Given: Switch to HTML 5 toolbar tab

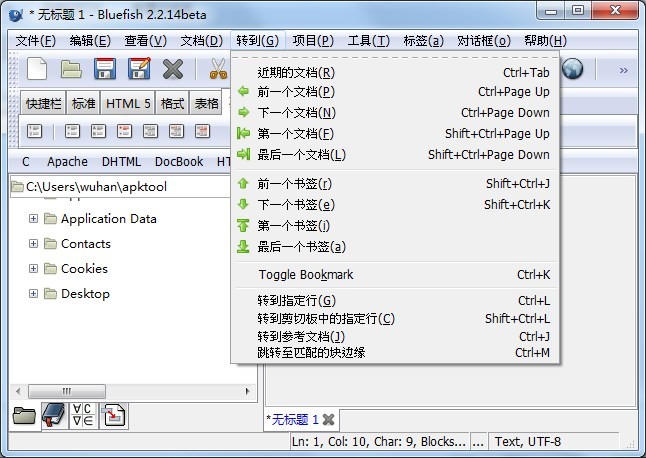Looking at the screenshot, I should [128, 103].
